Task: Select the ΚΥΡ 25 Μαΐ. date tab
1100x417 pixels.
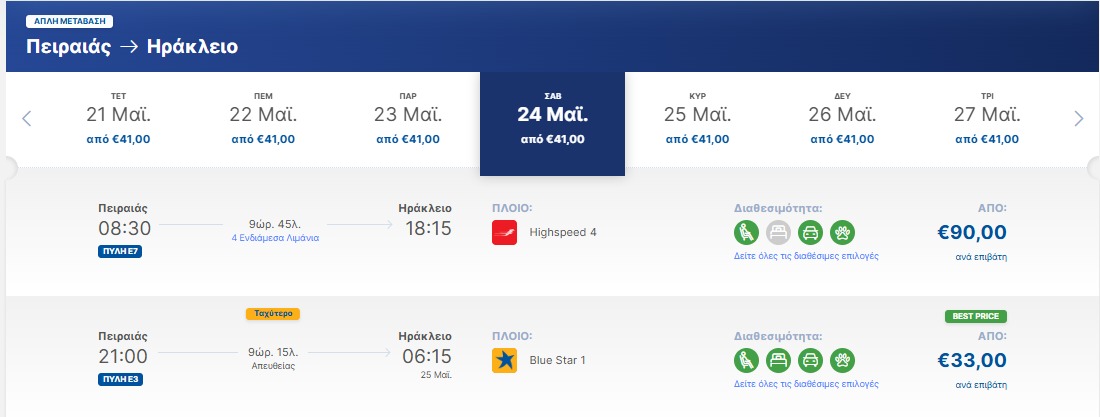Action: coord(697,119)
